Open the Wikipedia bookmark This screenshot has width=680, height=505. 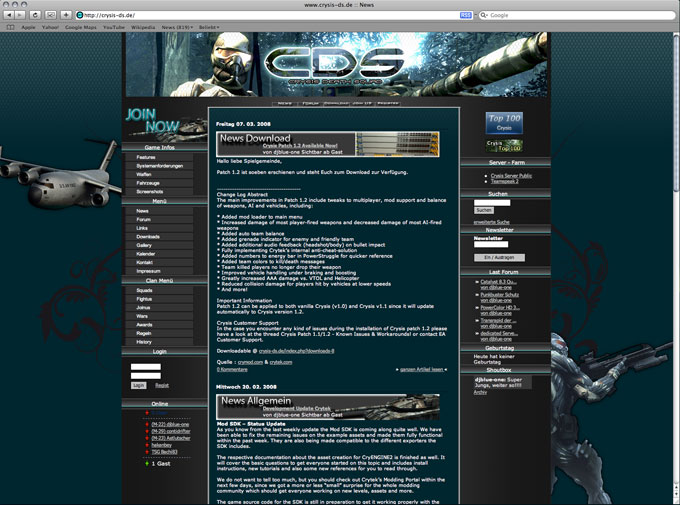tap(143, 27)
